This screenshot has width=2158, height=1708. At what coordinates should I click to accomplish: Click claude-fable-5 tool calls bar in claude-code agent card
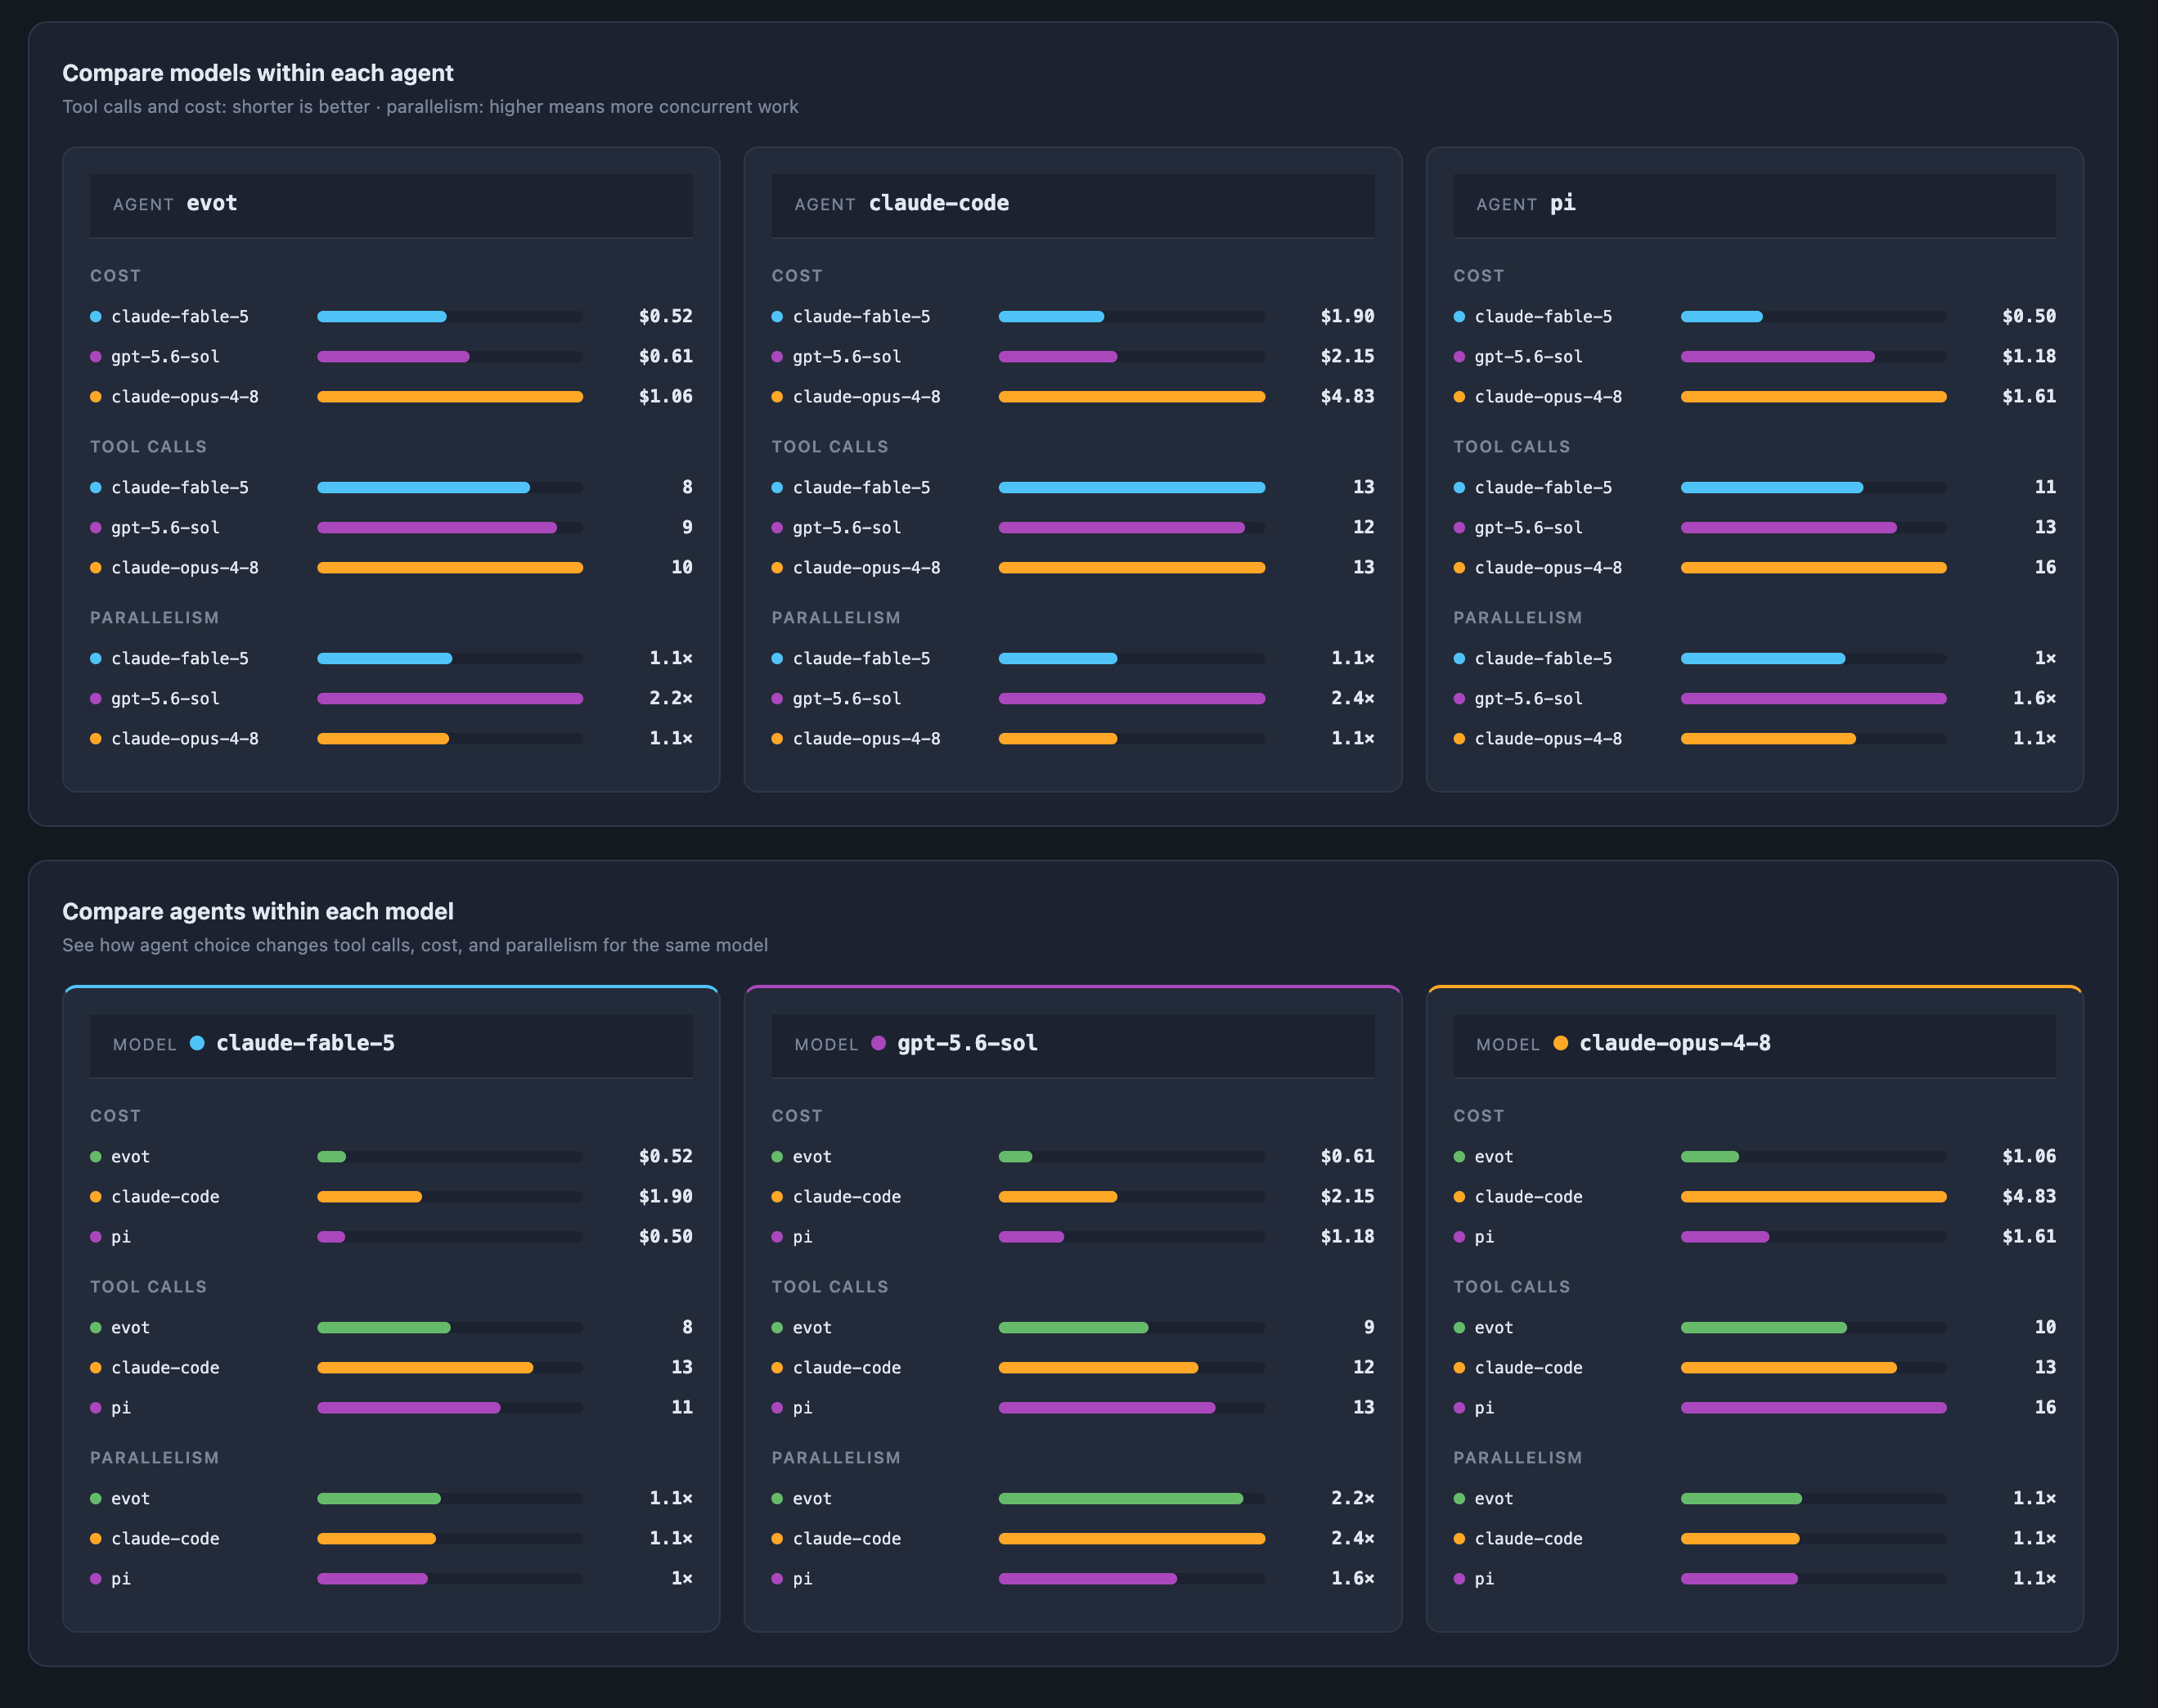1132,488
